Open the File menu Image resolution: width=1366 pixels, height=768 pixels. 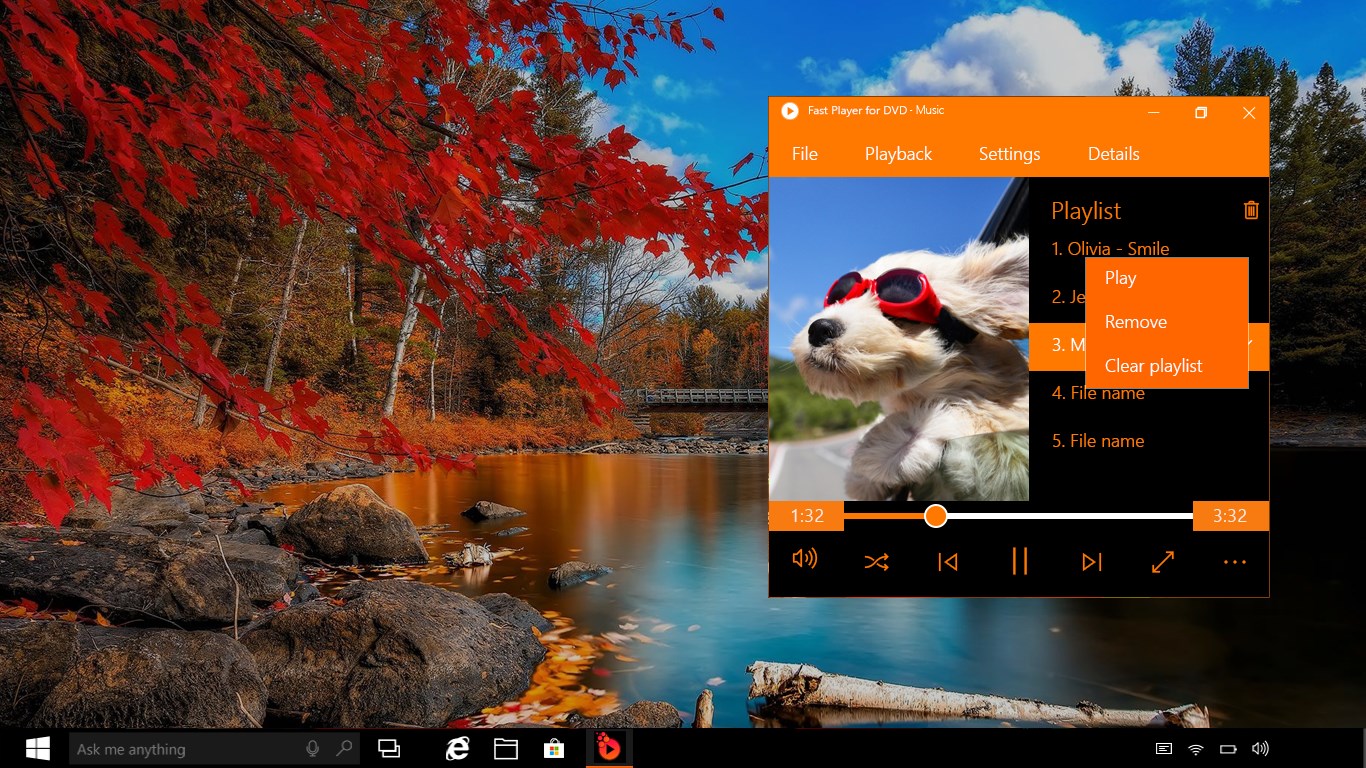[804, 154]
